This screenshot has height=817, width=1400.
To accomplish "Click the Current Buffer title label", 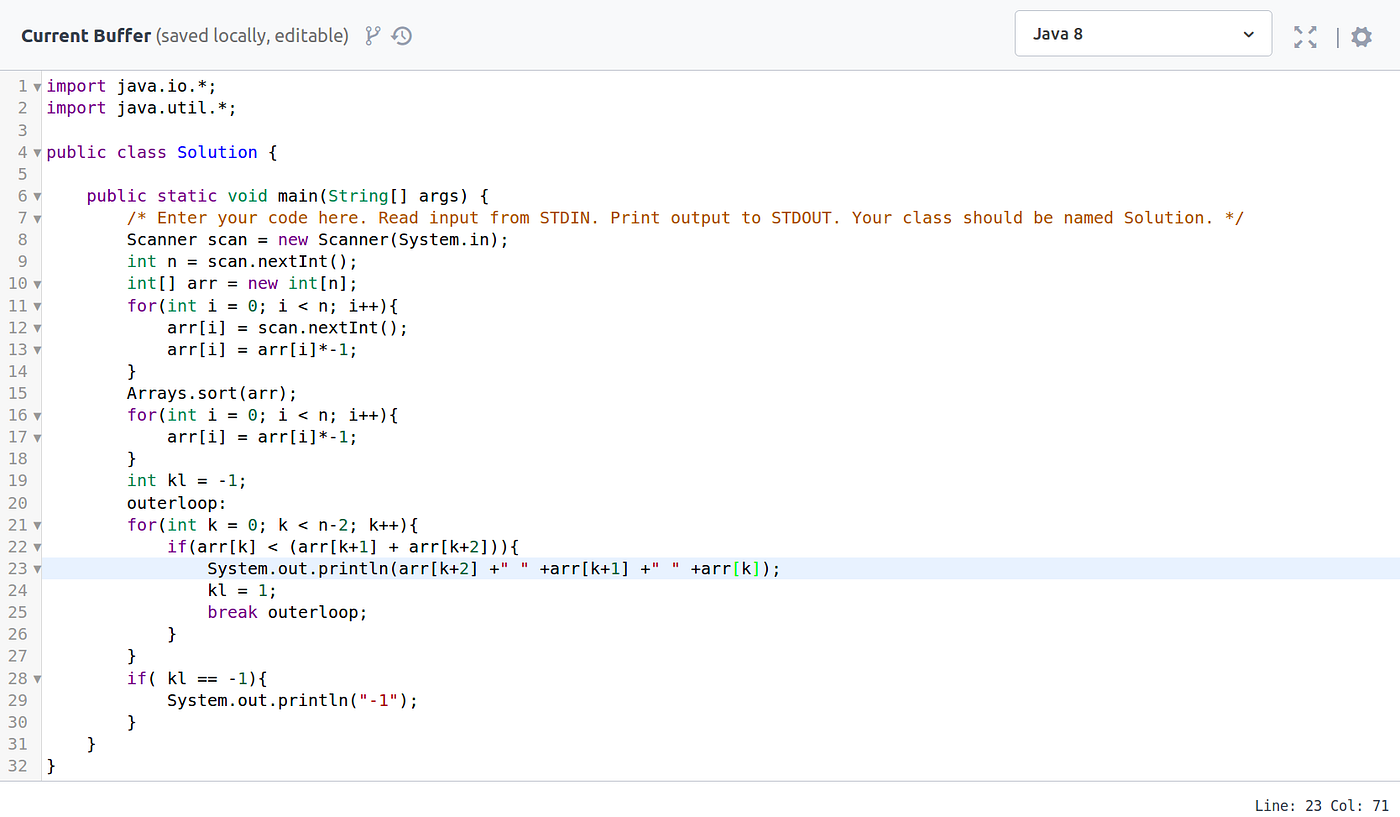I will tap(85, 35).
